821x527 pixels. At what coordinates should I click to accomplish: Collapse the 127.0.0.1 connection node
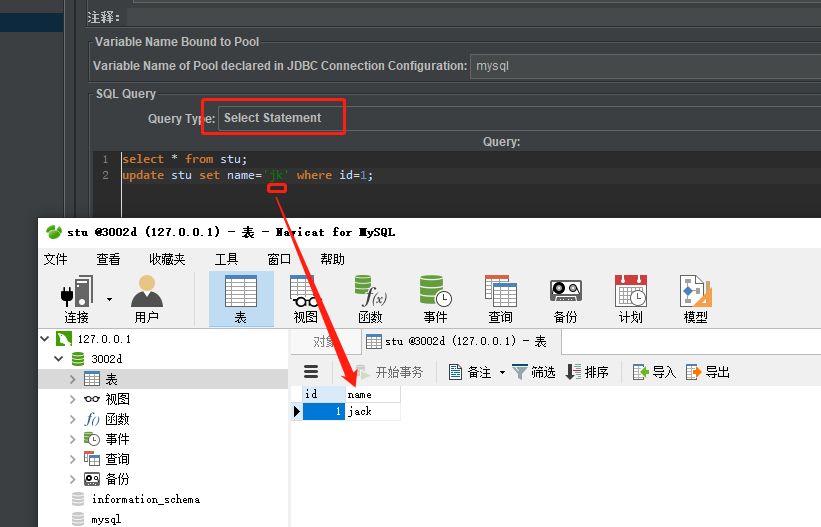[45, 339]
